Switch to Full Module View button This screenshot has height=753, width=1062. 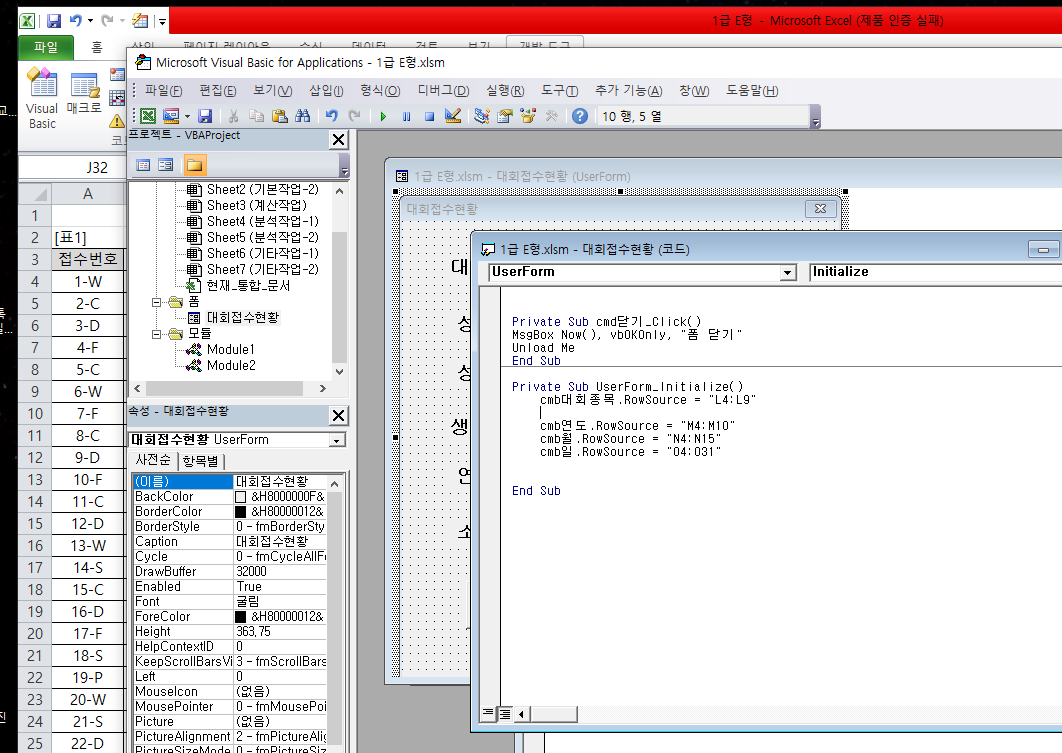click(505, 713)
